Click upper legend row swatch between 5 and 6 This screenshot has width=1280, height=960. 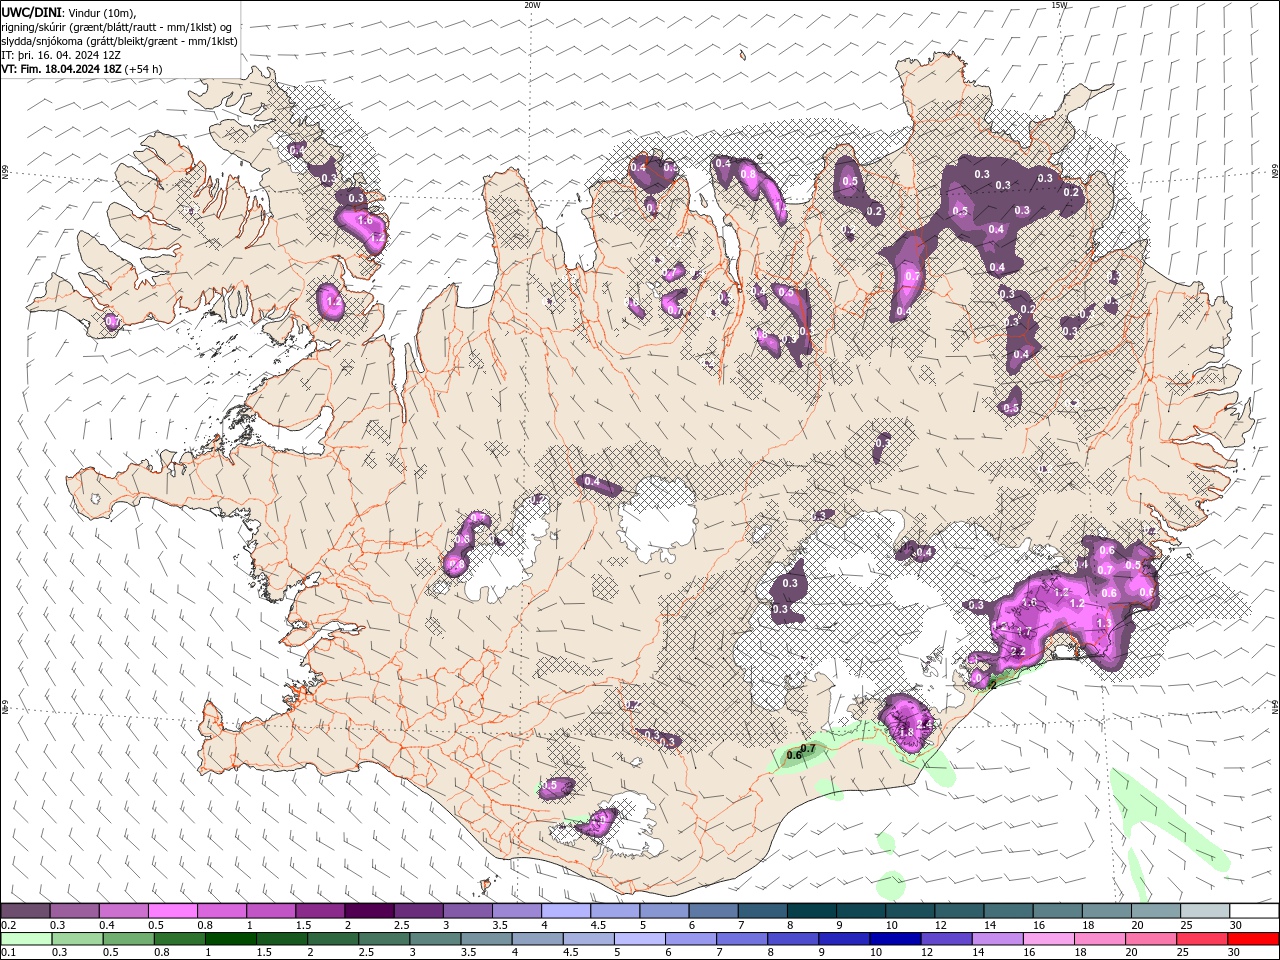click(663, 911)
